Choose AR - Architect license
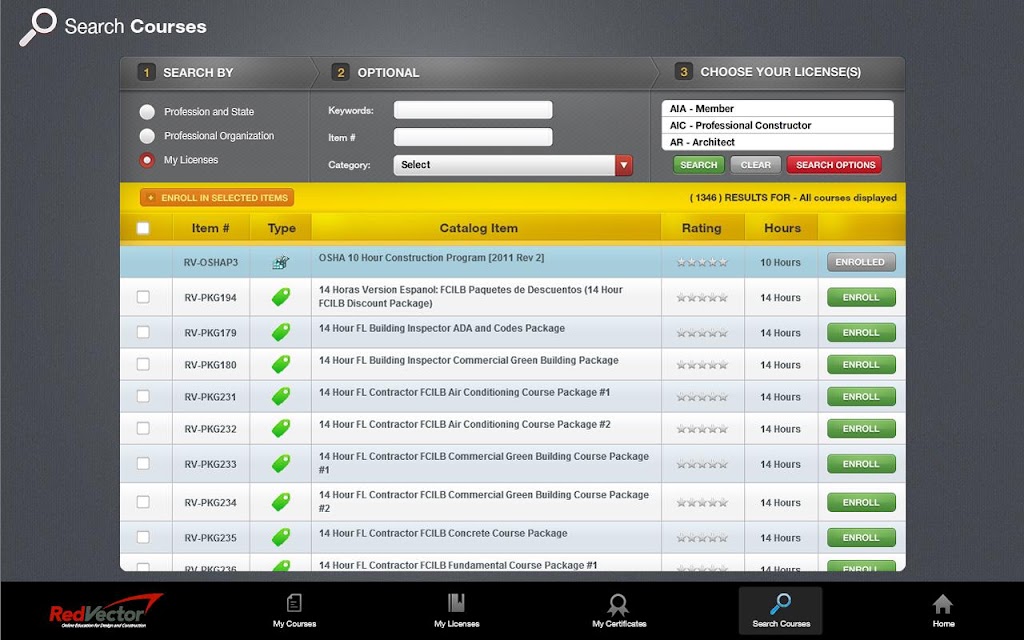Viewport: 1024px width, 640px height. 777,142
